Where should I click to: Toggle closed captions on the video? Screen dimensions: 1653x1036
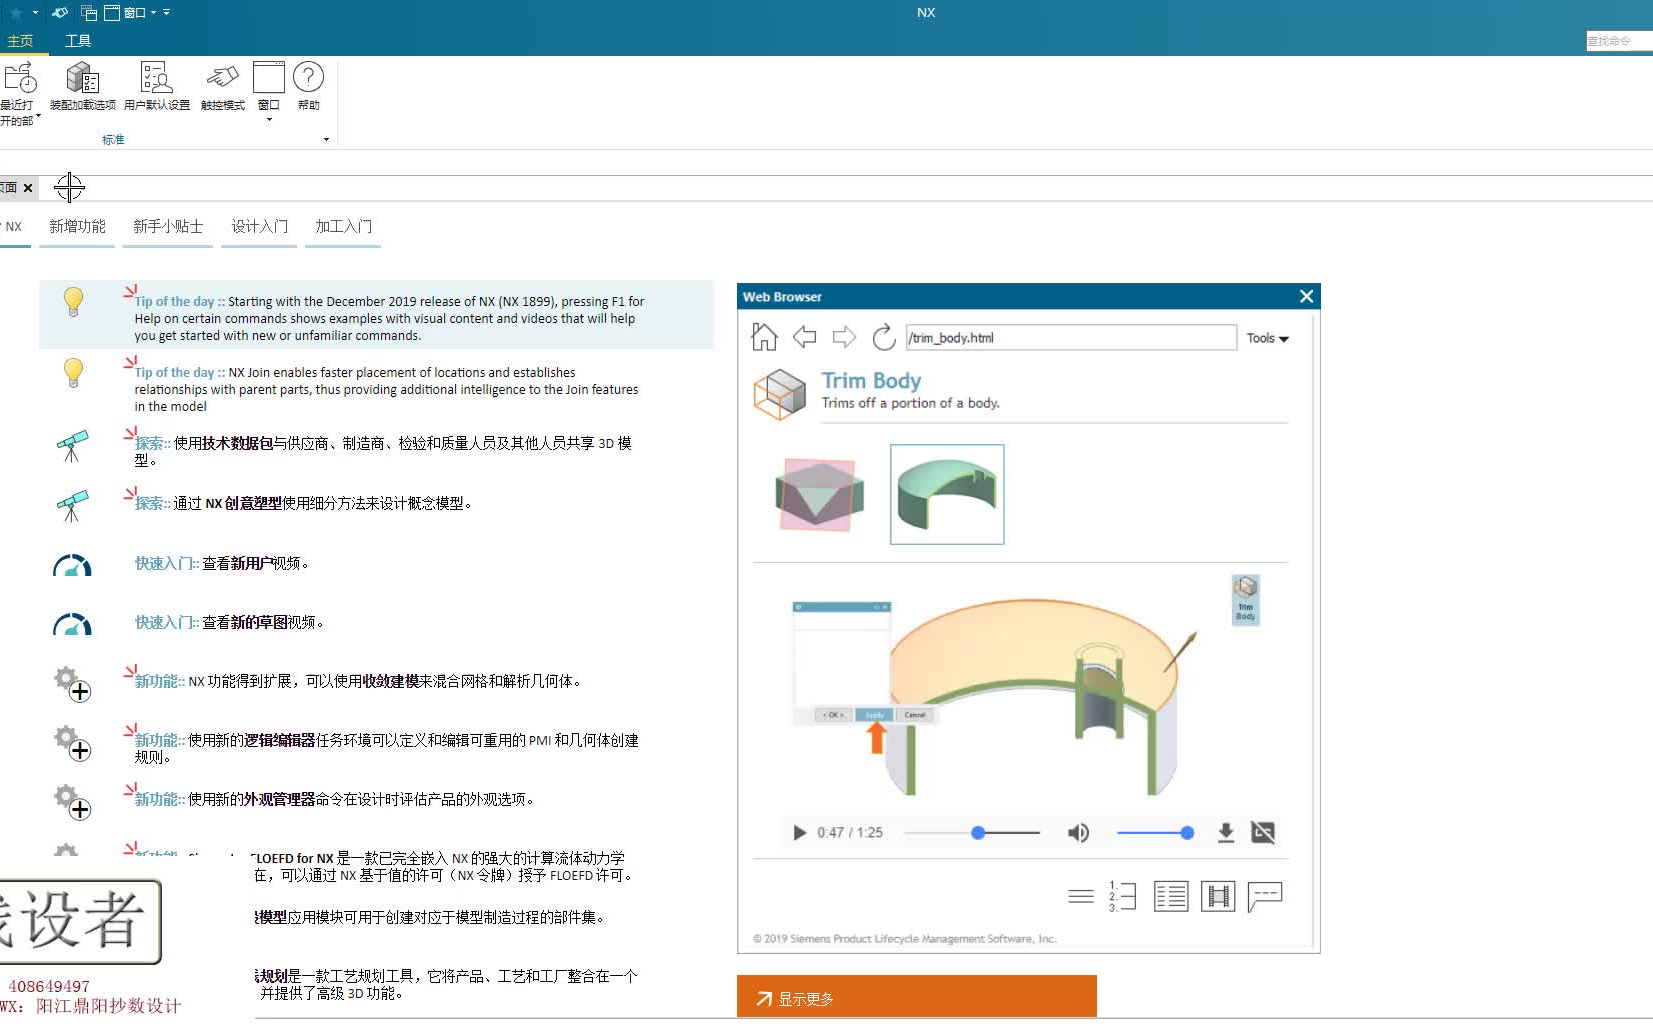1263,832
